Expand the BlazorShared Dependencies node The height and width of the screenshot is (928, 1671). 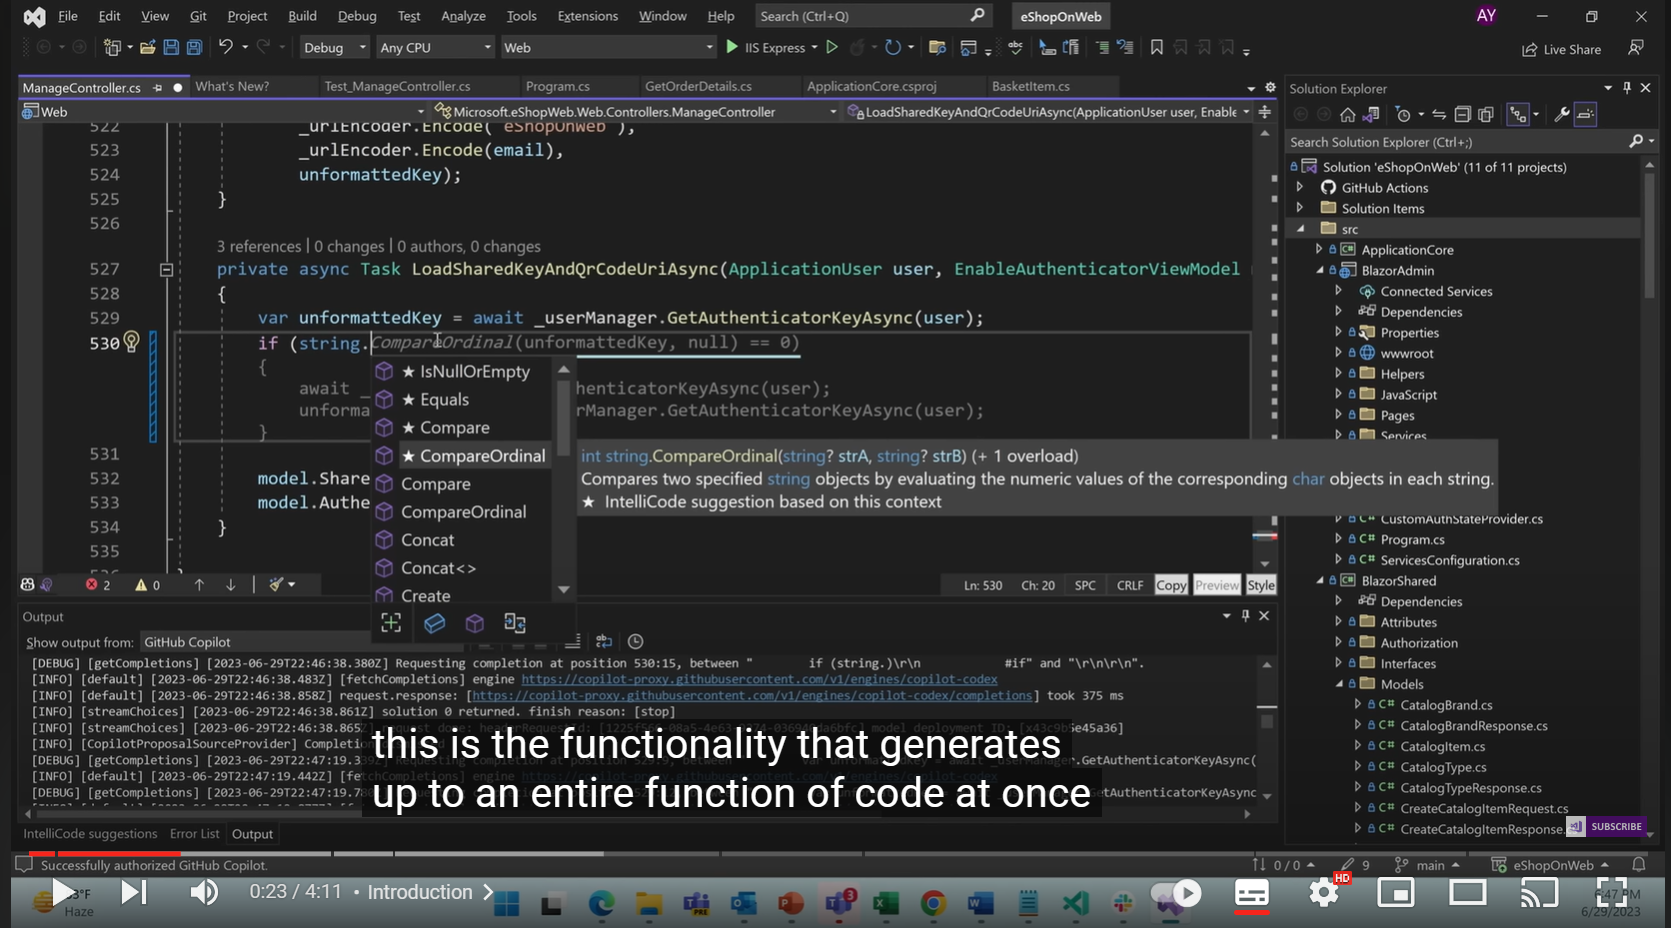[1339, 601]
